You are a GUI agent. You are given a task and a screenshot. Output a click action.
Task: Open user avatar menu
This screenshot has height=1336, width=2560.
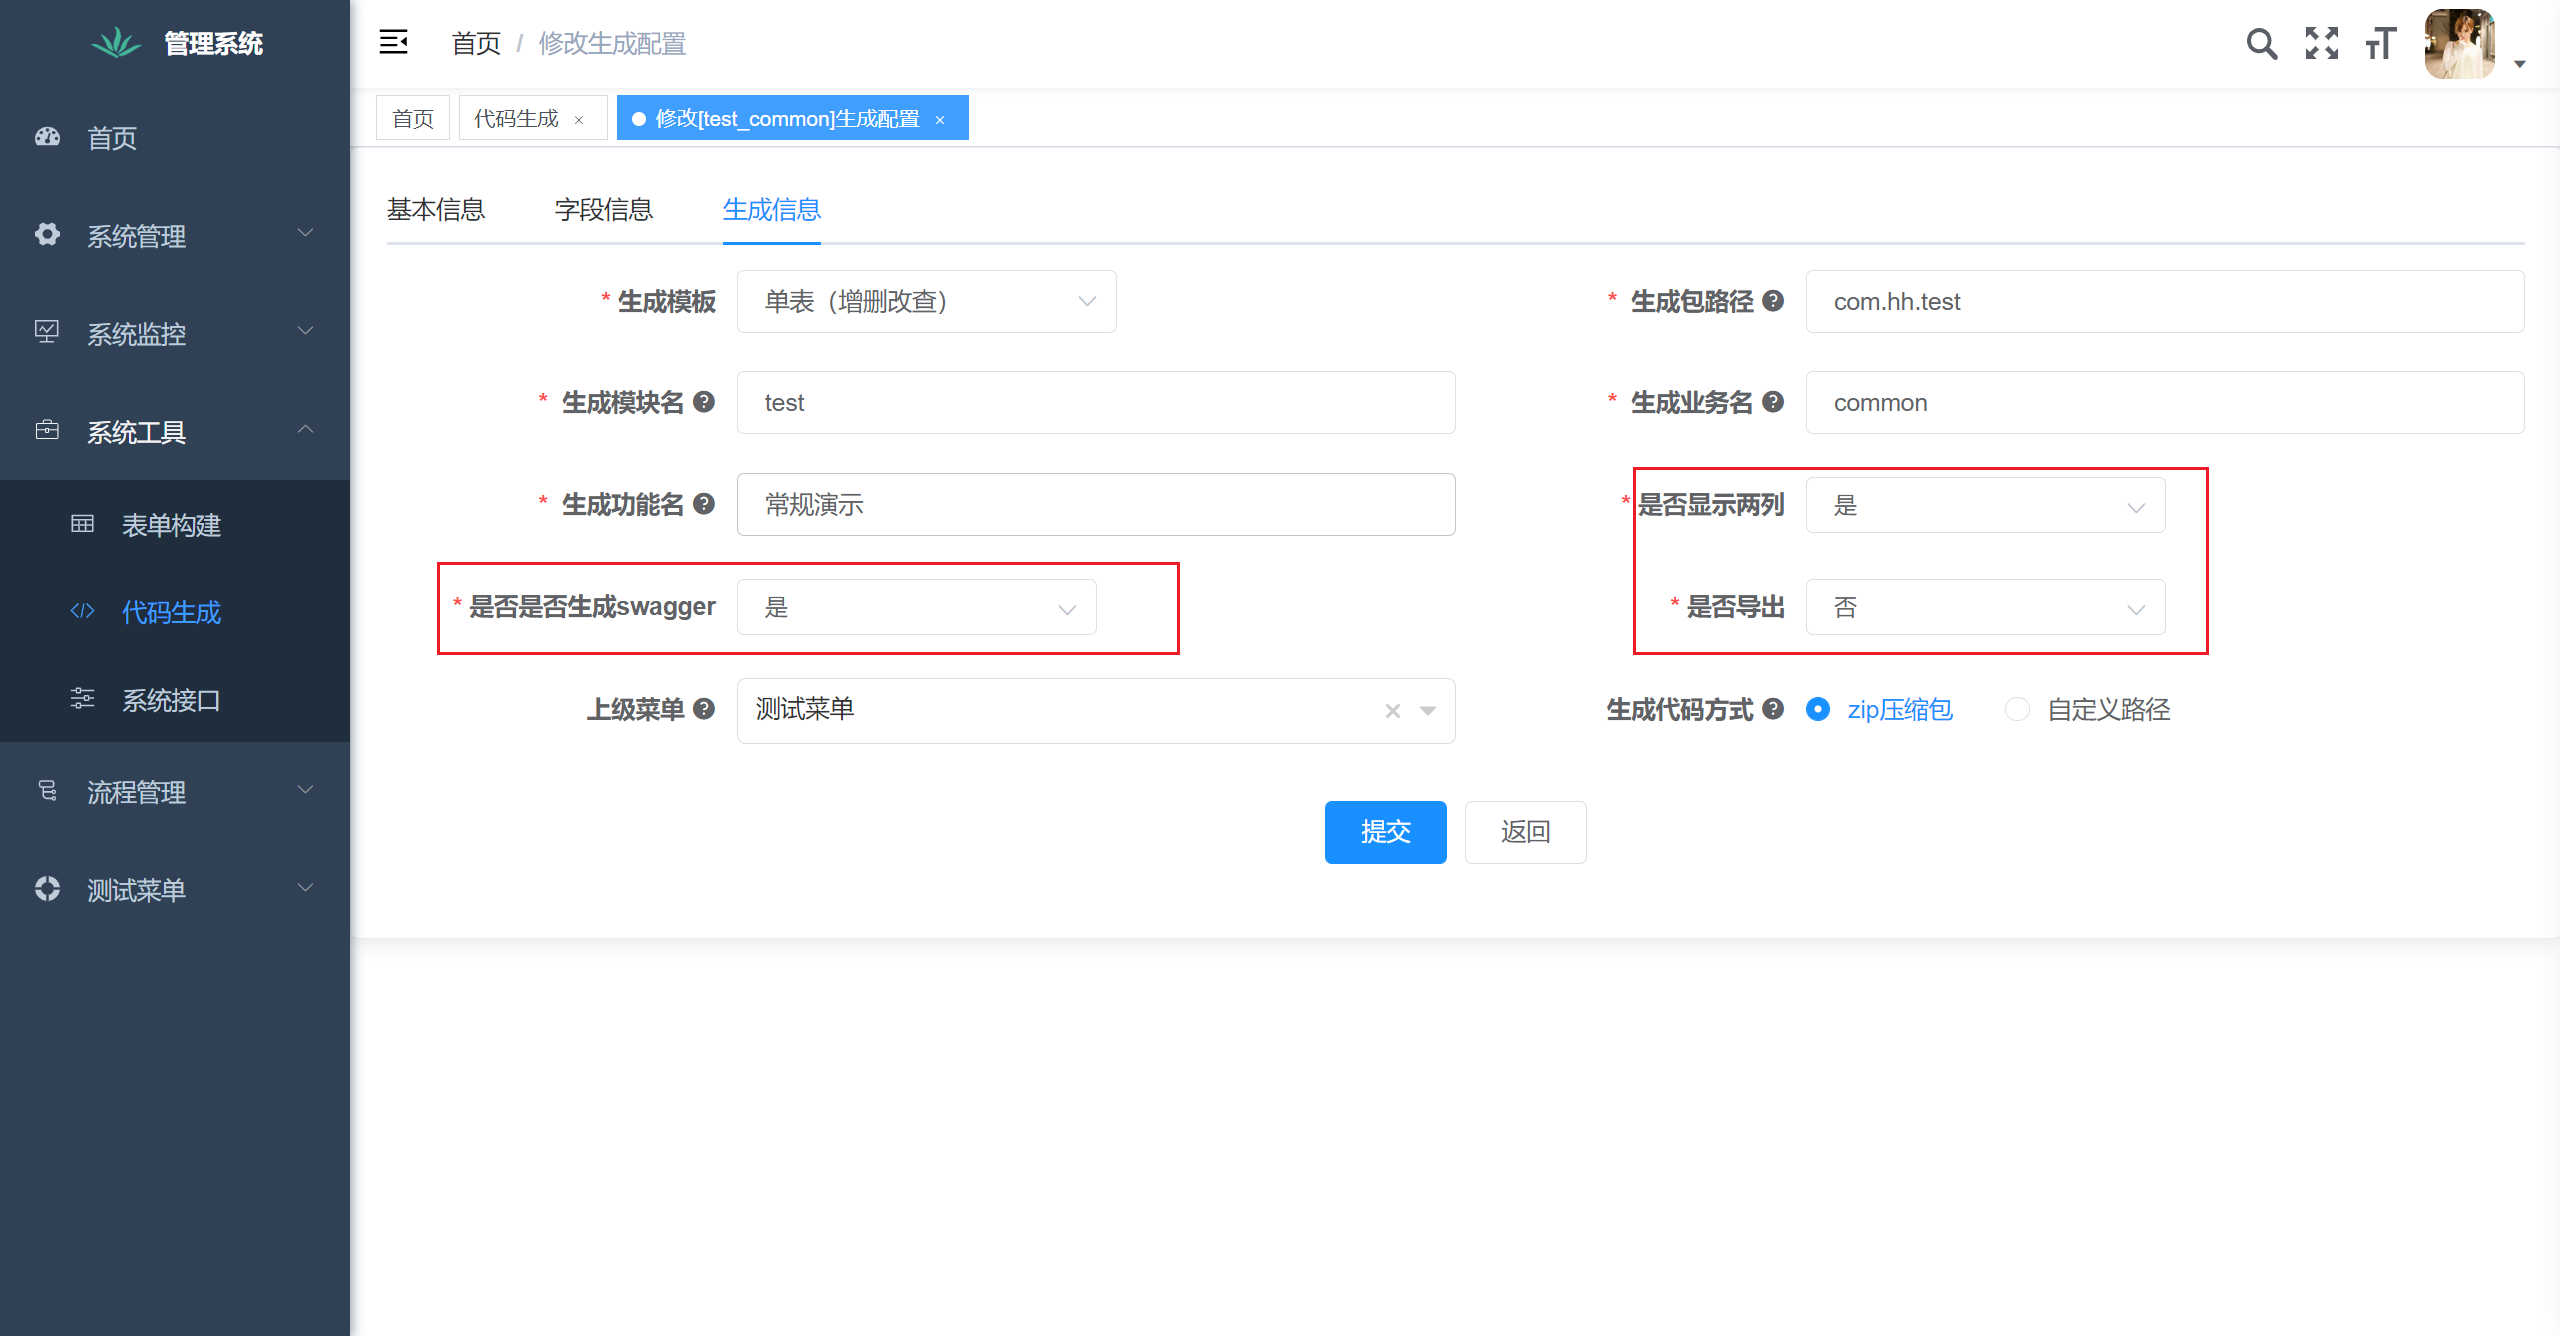tap(2460, 44)
